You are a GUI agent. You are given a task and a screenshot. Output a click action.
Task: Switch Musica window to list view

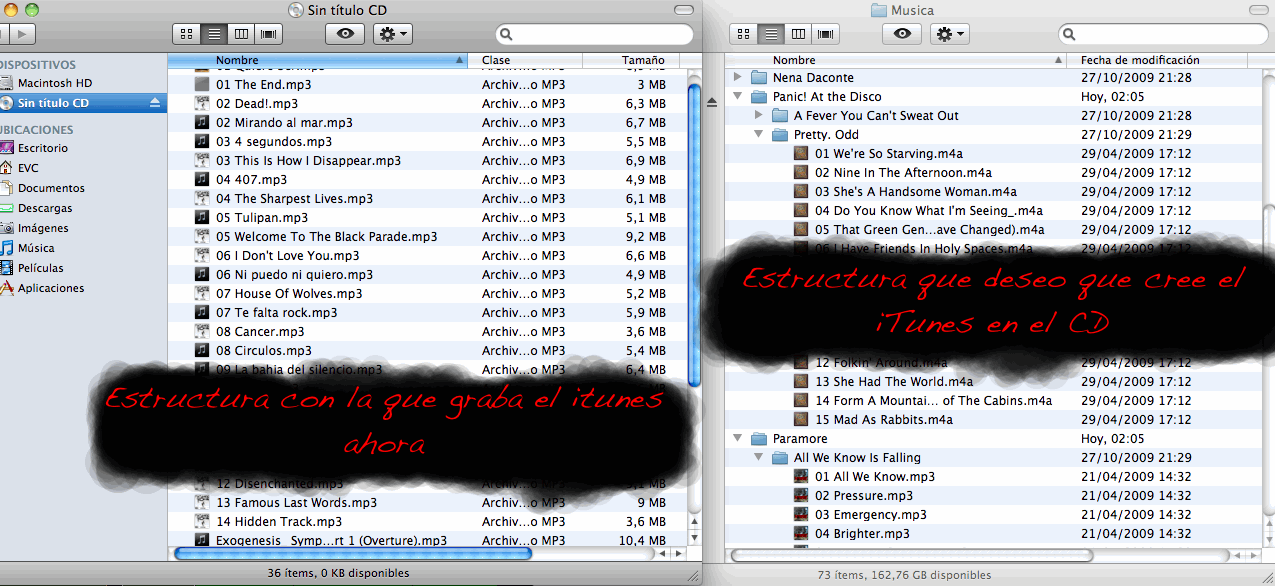(770, 34)
